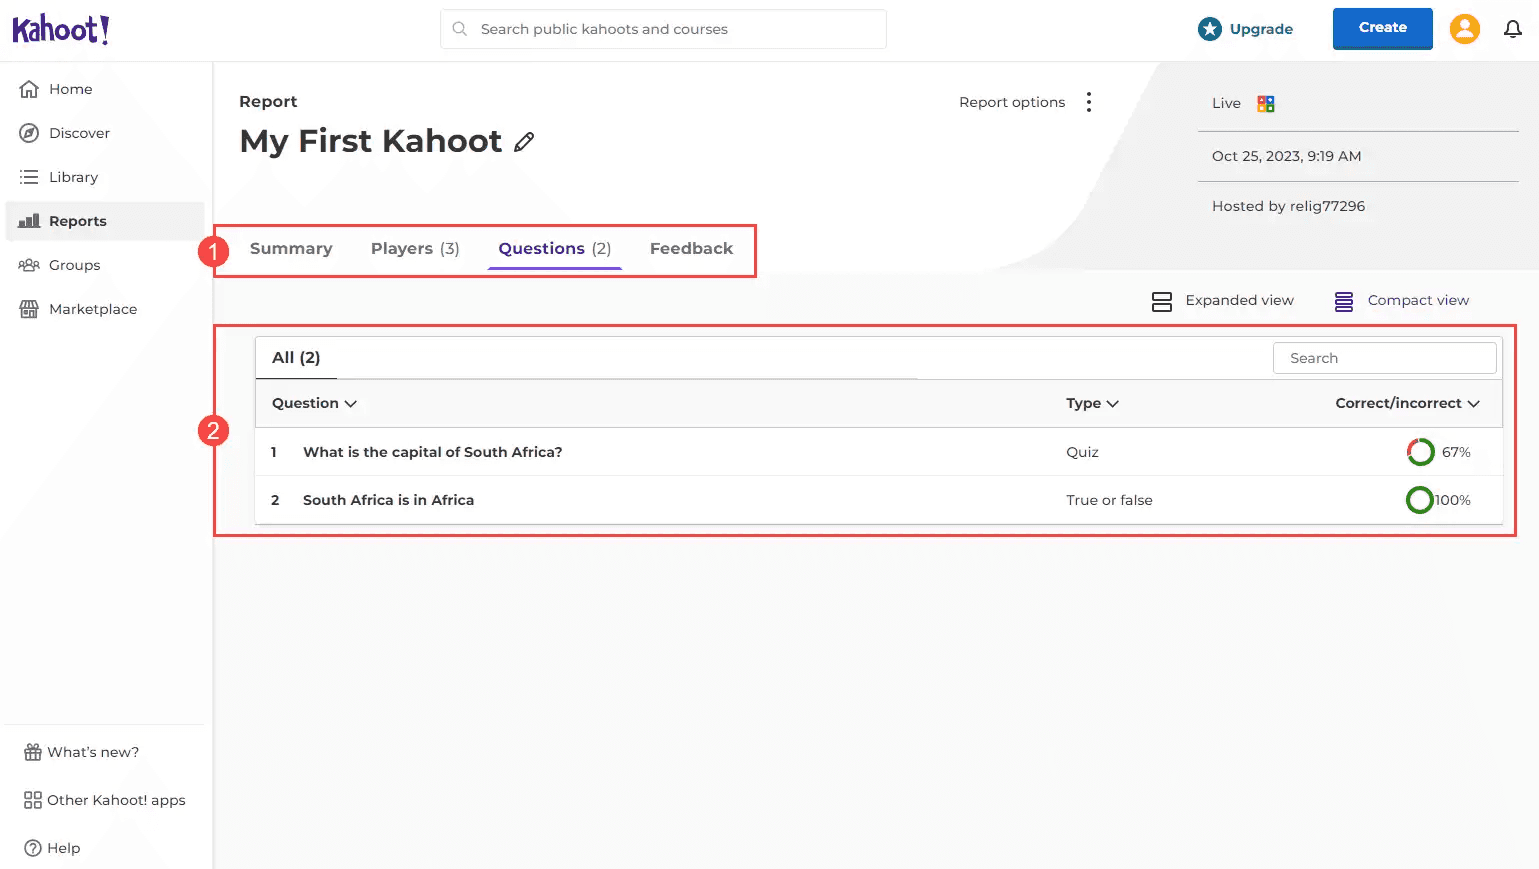This screenshot has height=869, width=1539.
Task: Edit the kahoot title with pencil icon
Action: [524, 142]
